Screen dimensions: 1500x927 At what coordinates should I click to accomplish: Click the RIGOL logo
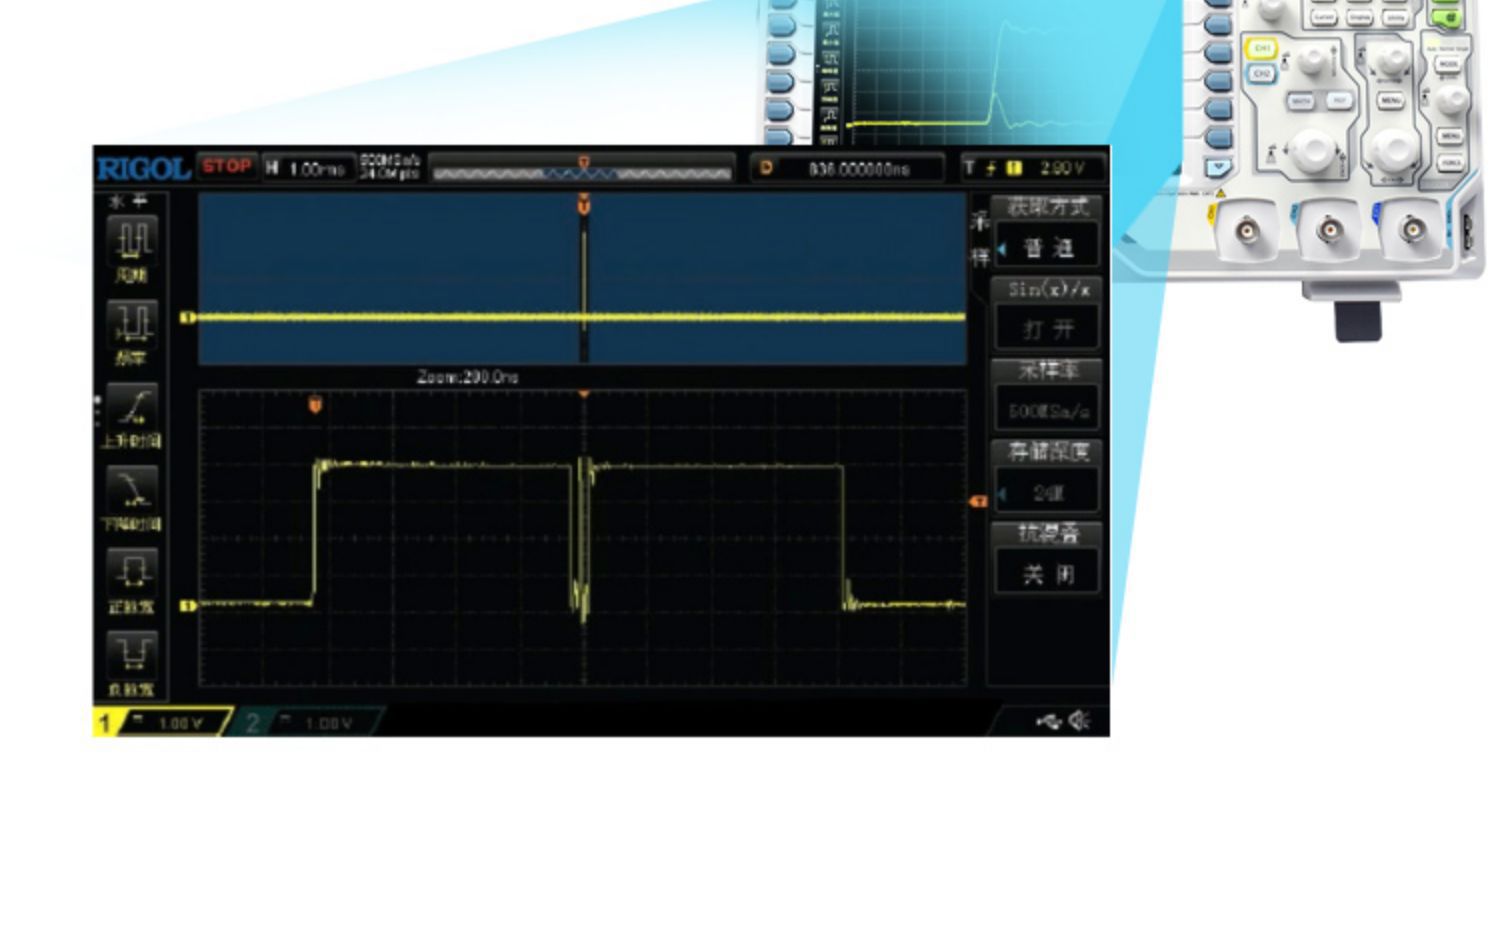[143, 168]
